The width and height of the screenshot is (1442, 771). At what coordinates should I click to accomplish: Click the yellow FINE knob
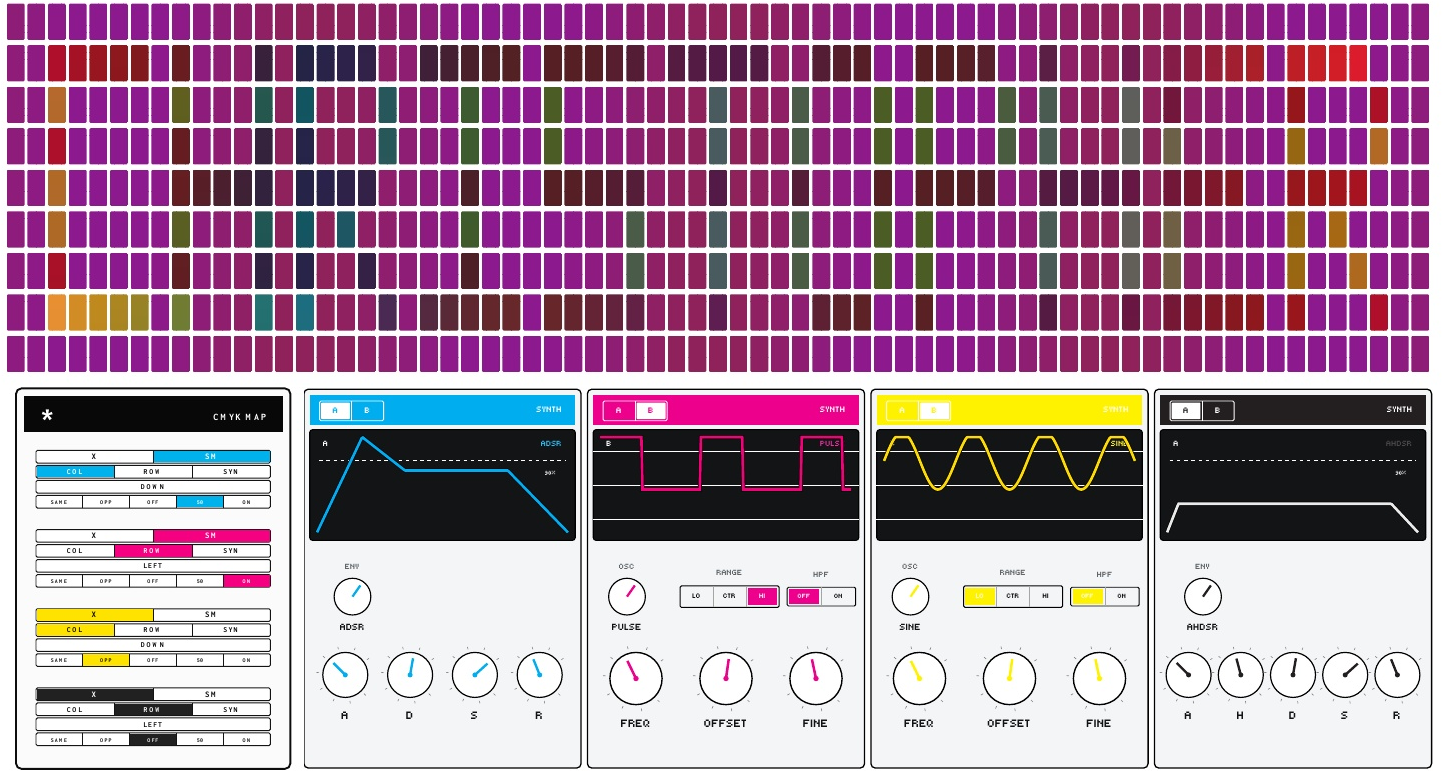click(1099, 678)
